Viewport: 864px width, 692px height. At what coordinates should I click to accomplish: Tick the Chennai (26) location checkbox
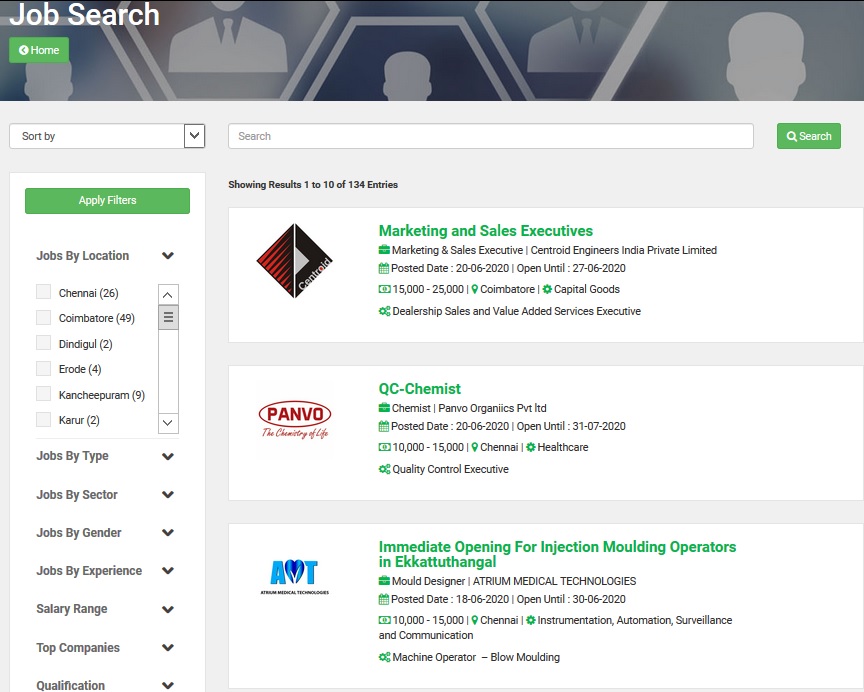(43, 292)
